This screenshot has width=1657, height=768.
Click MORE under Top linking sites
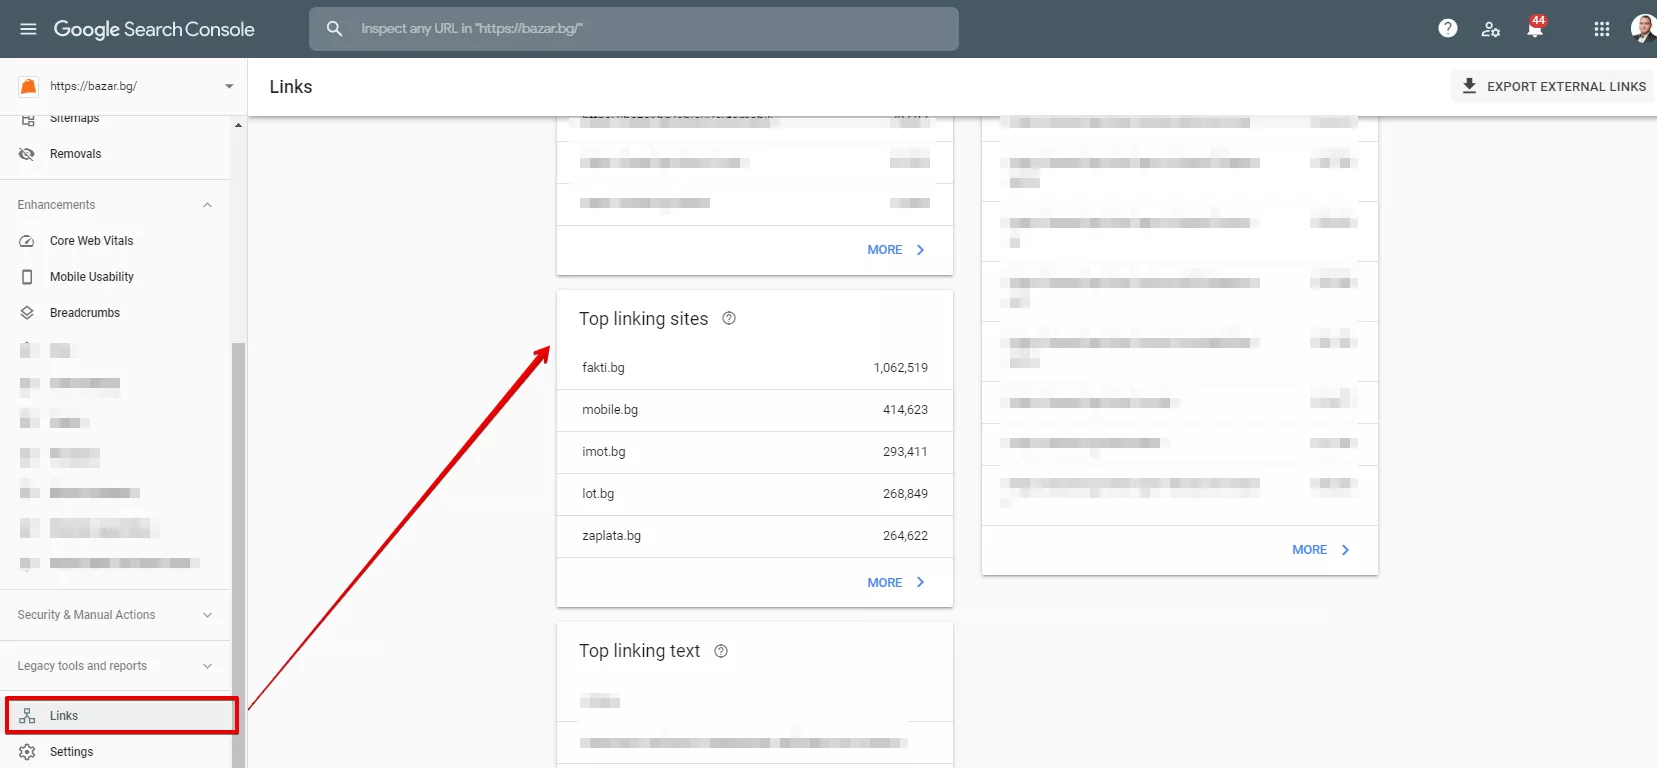click(896, 582)
